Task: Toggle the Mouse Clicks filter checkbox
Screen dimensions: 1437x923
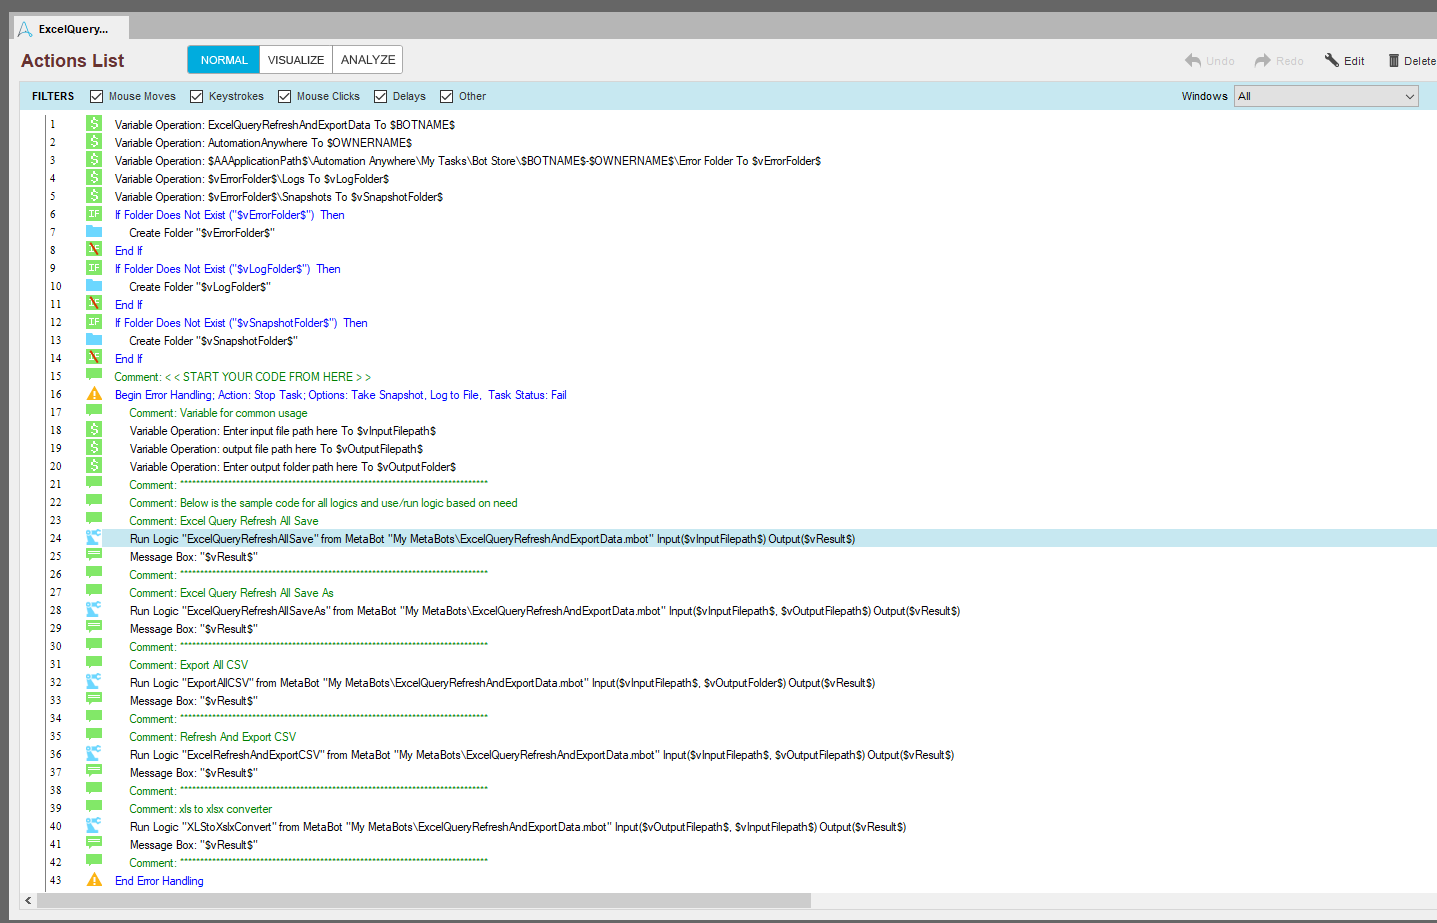Action: 285,97
